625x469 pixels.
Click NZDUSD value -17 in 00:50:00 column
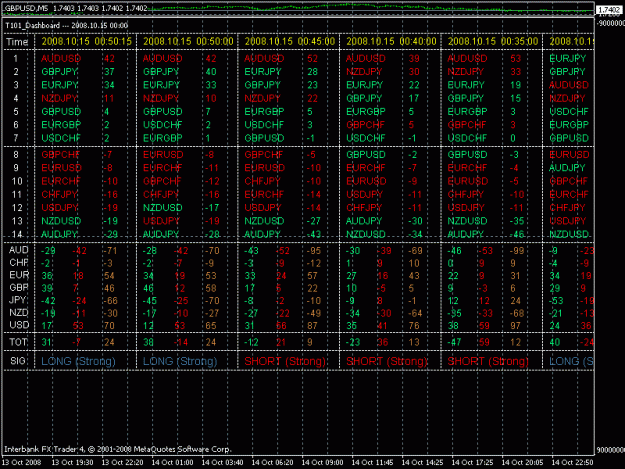[x=212, y=208]
